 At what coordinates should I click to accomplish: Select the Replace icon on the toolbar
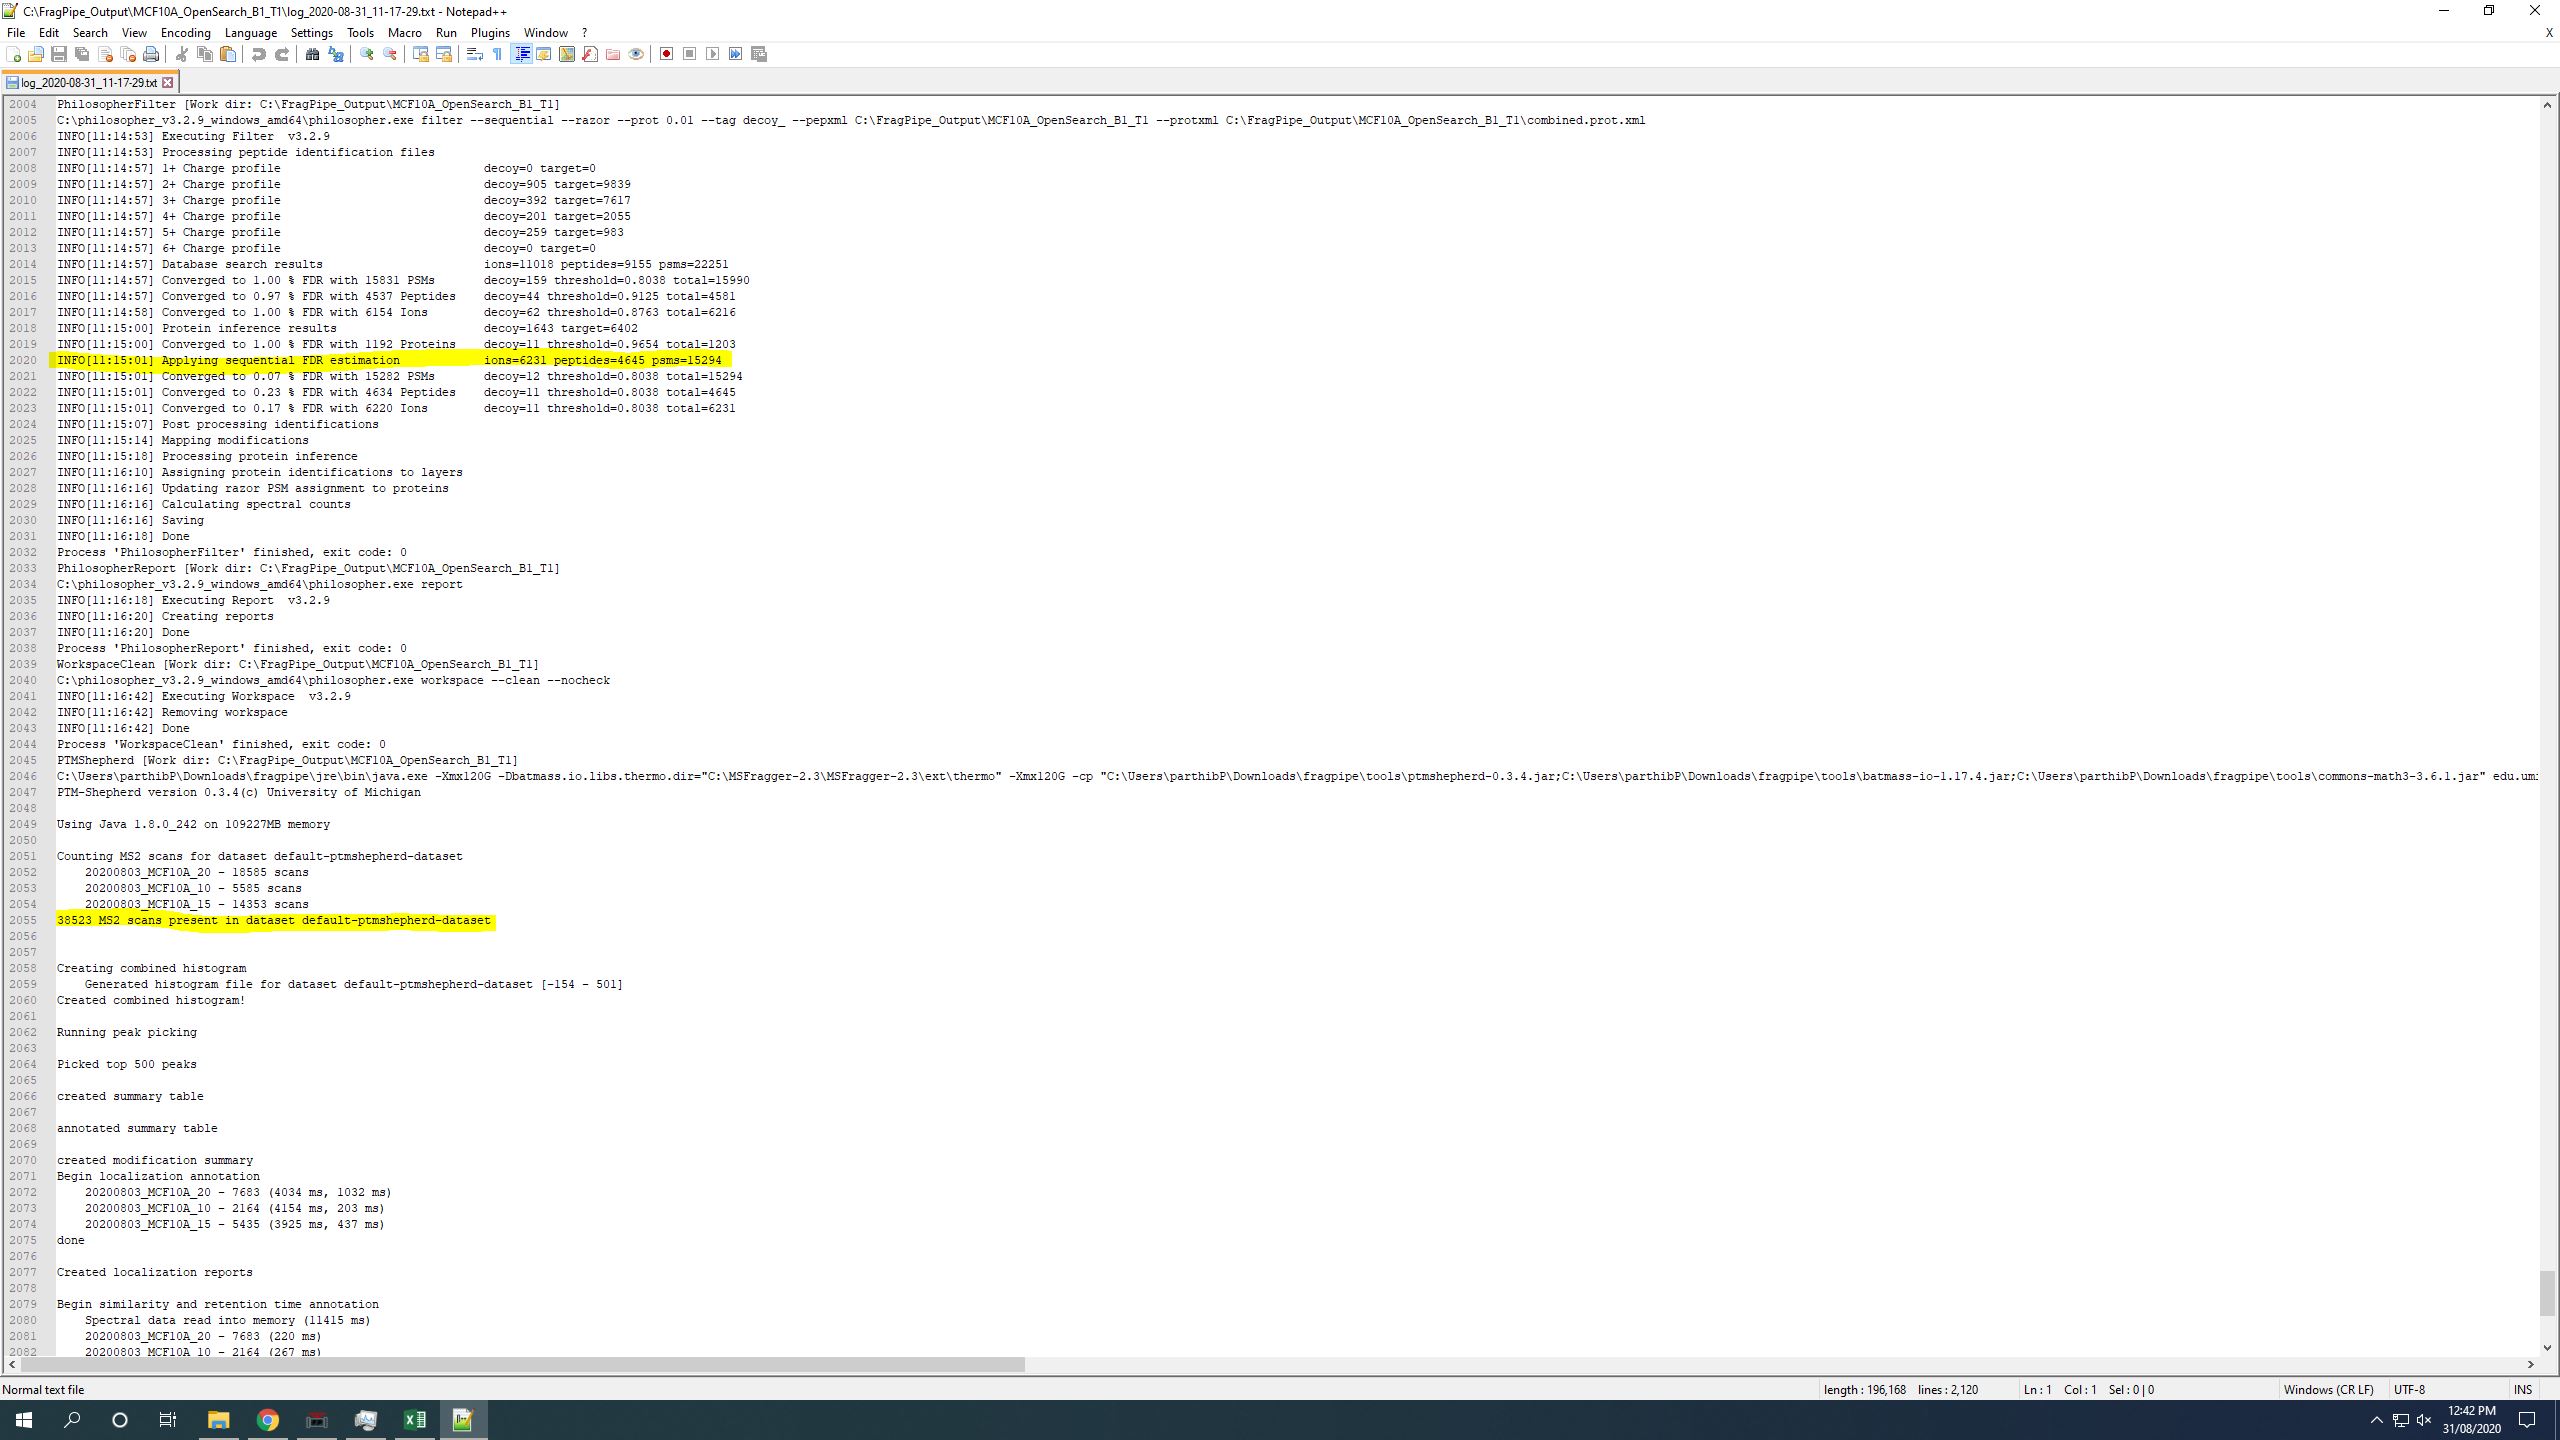pos(334,55)
